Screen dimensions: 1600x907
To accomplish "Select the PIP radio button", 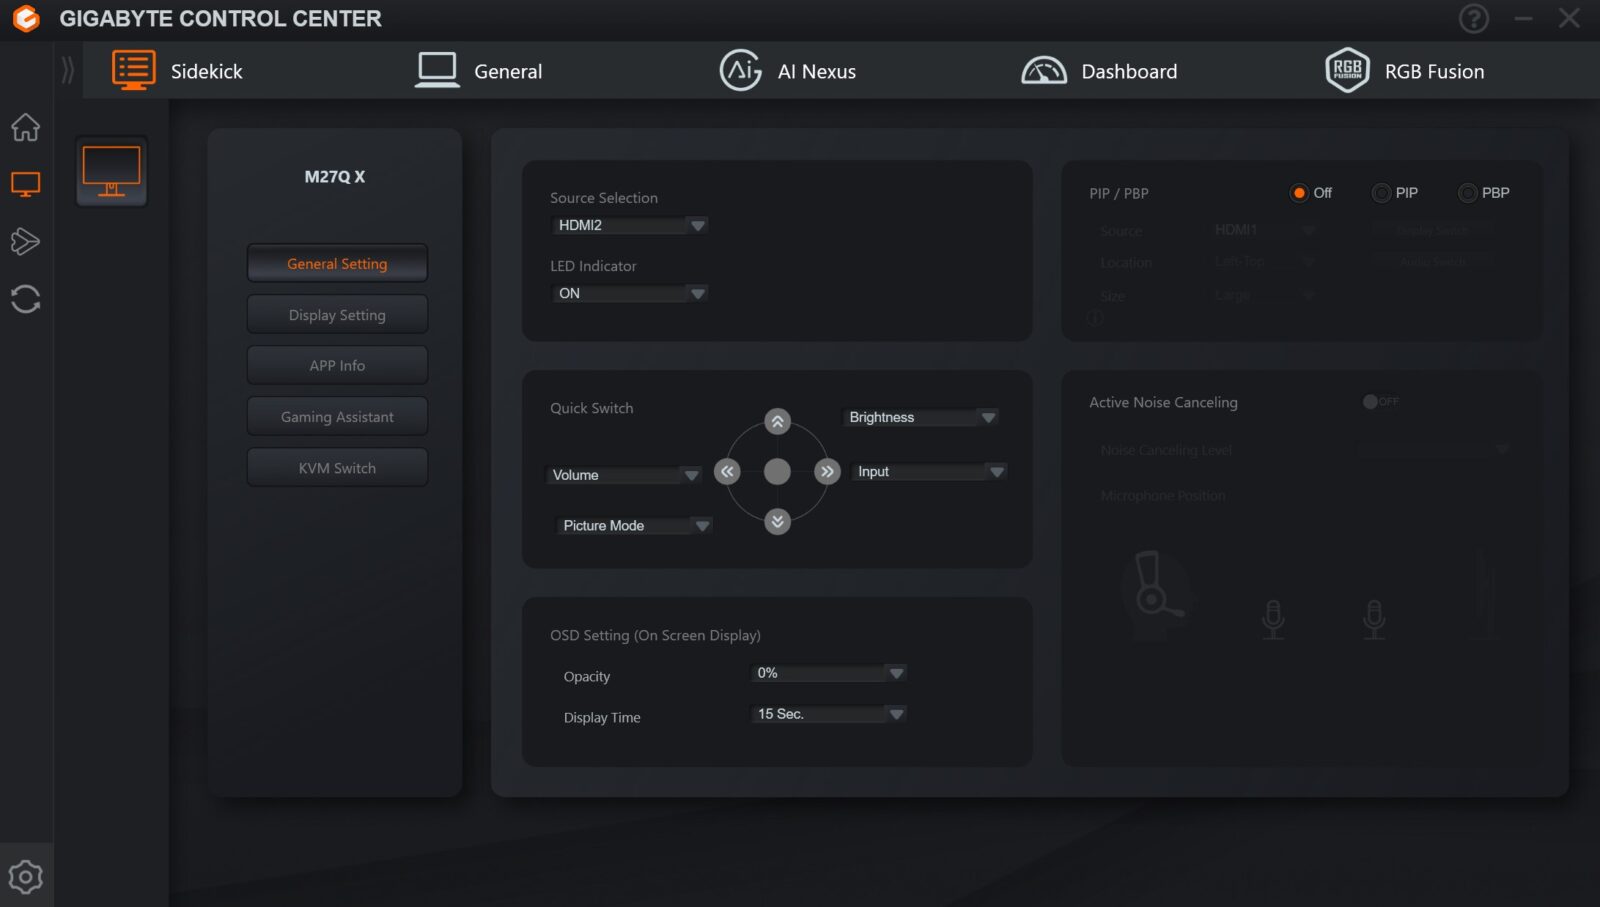I will (1381, 193).
